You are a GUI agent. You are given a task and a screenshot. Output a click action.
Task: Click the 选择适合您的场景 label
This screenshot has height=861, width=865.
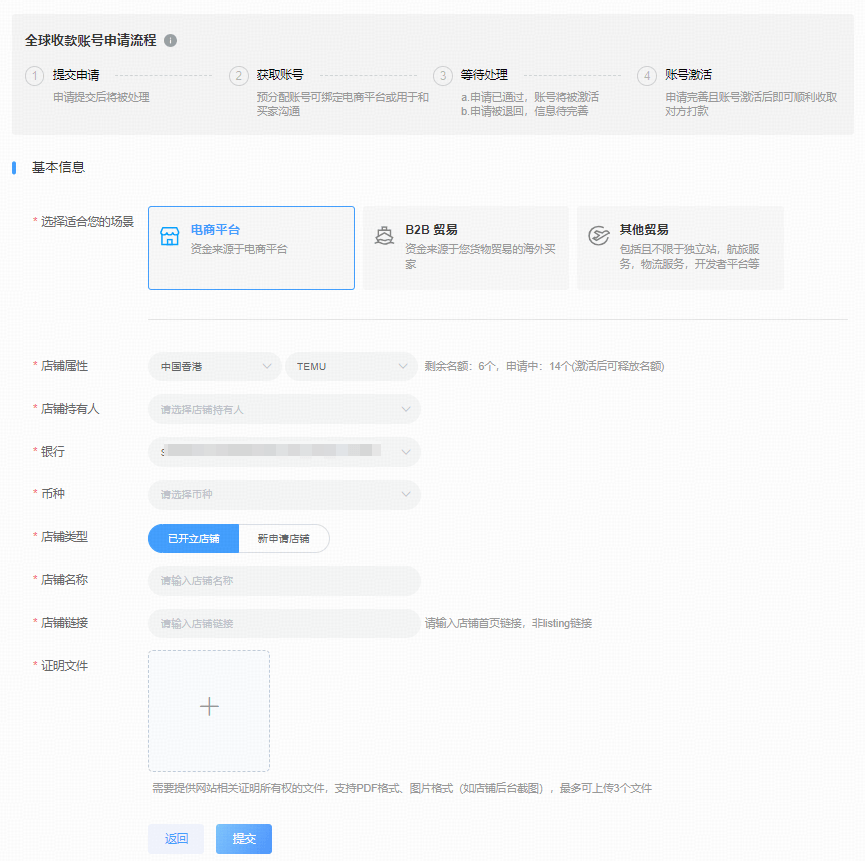(87, 222)
